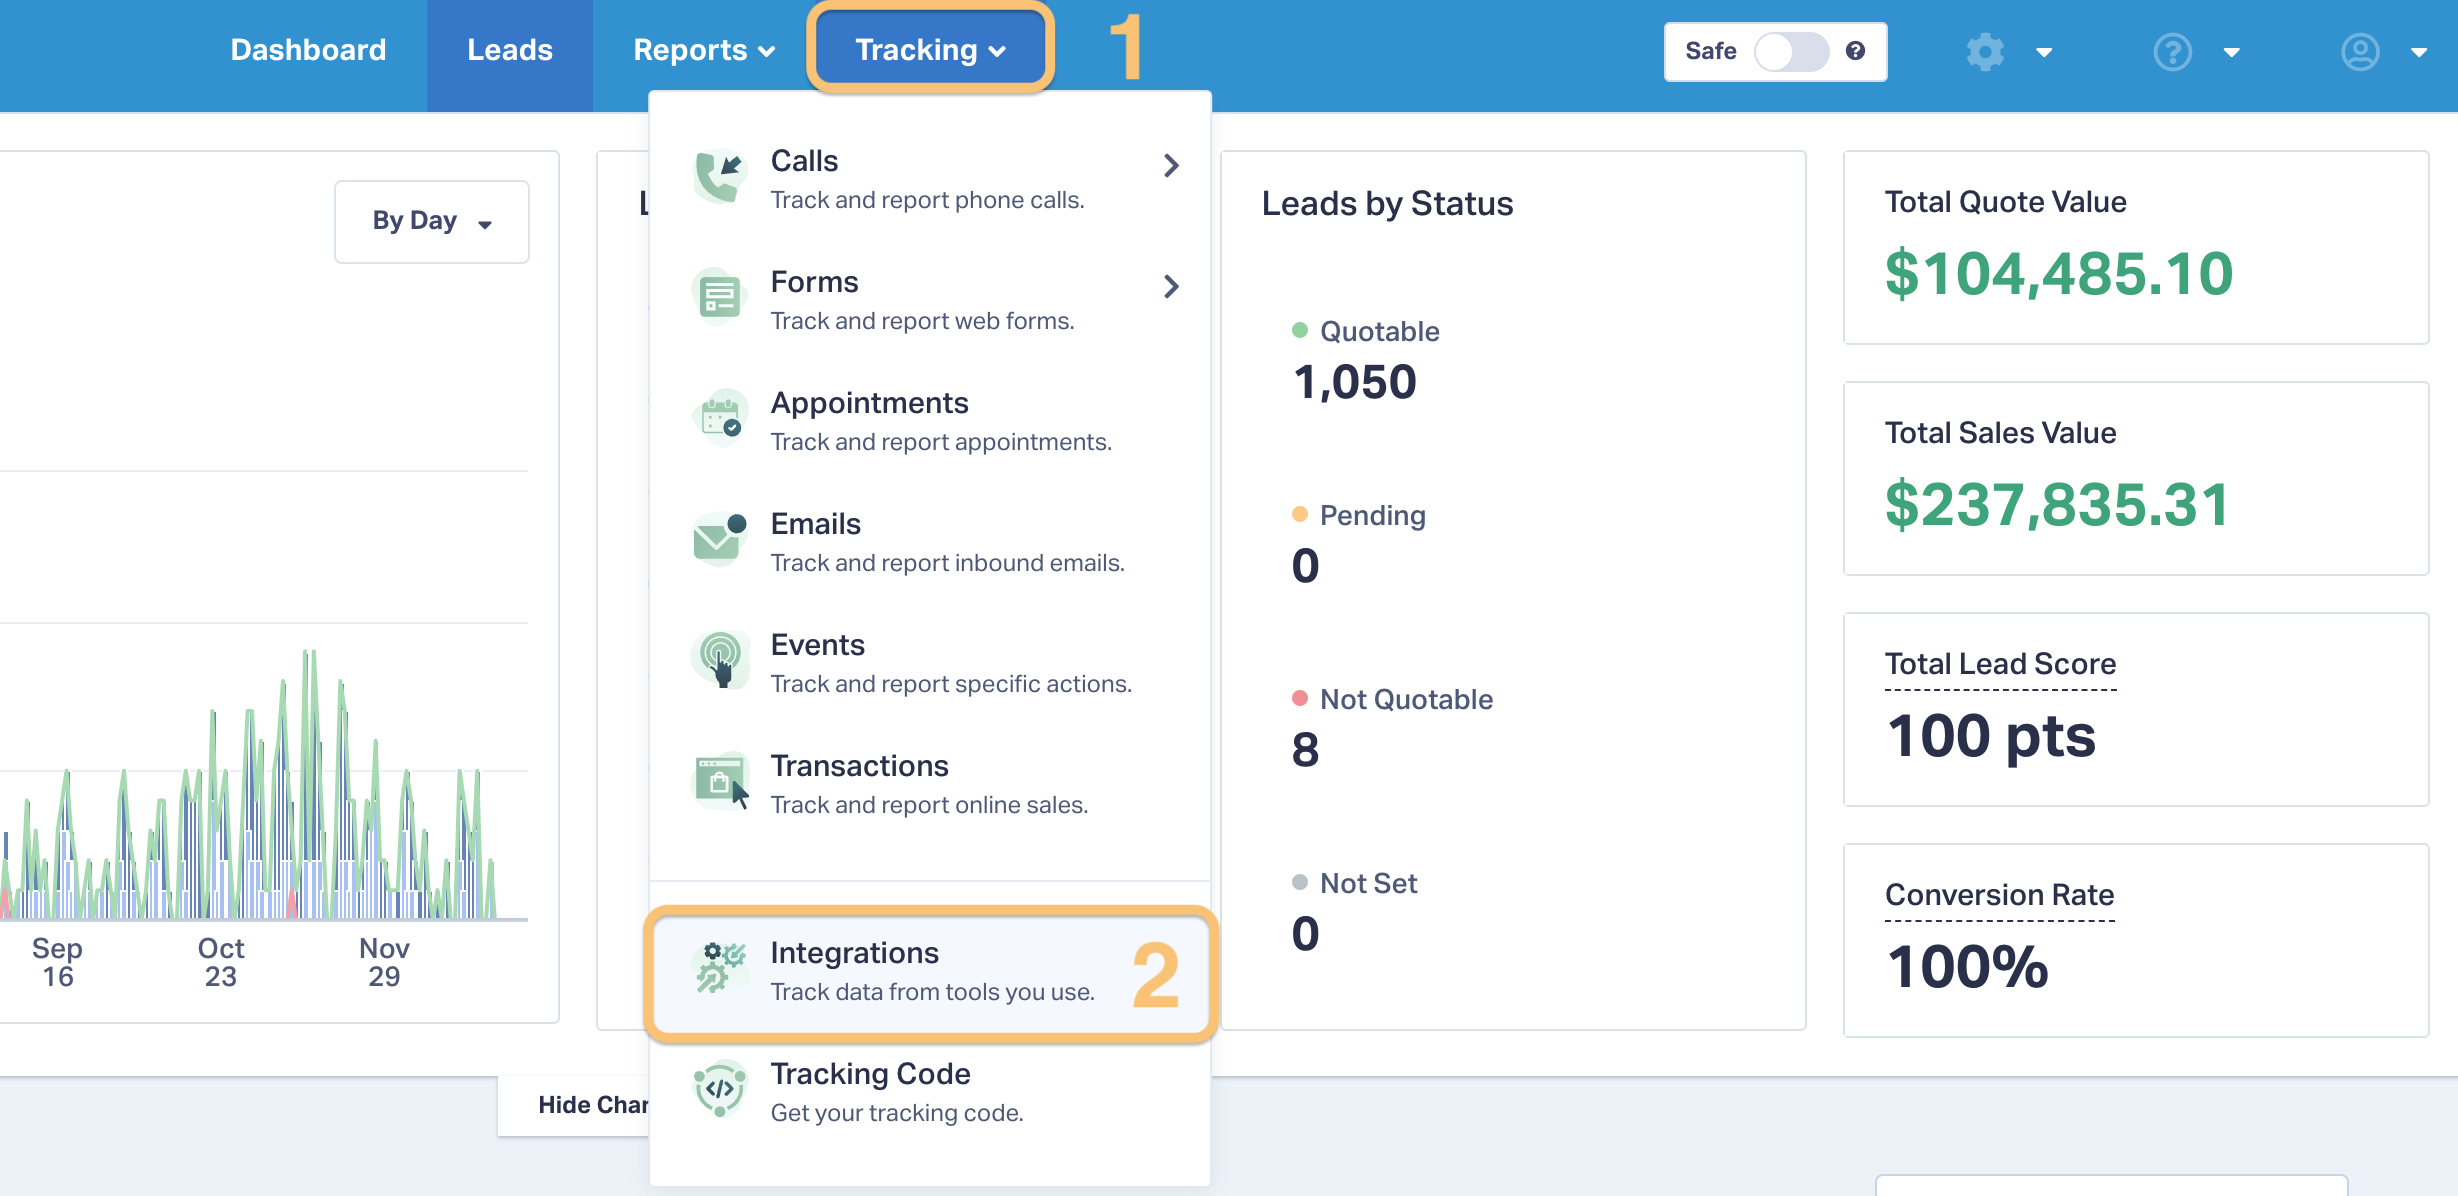The width and height of the screenshot is (2458, 1196).
Task: Select Forms menu item
Action: (930, 300)
